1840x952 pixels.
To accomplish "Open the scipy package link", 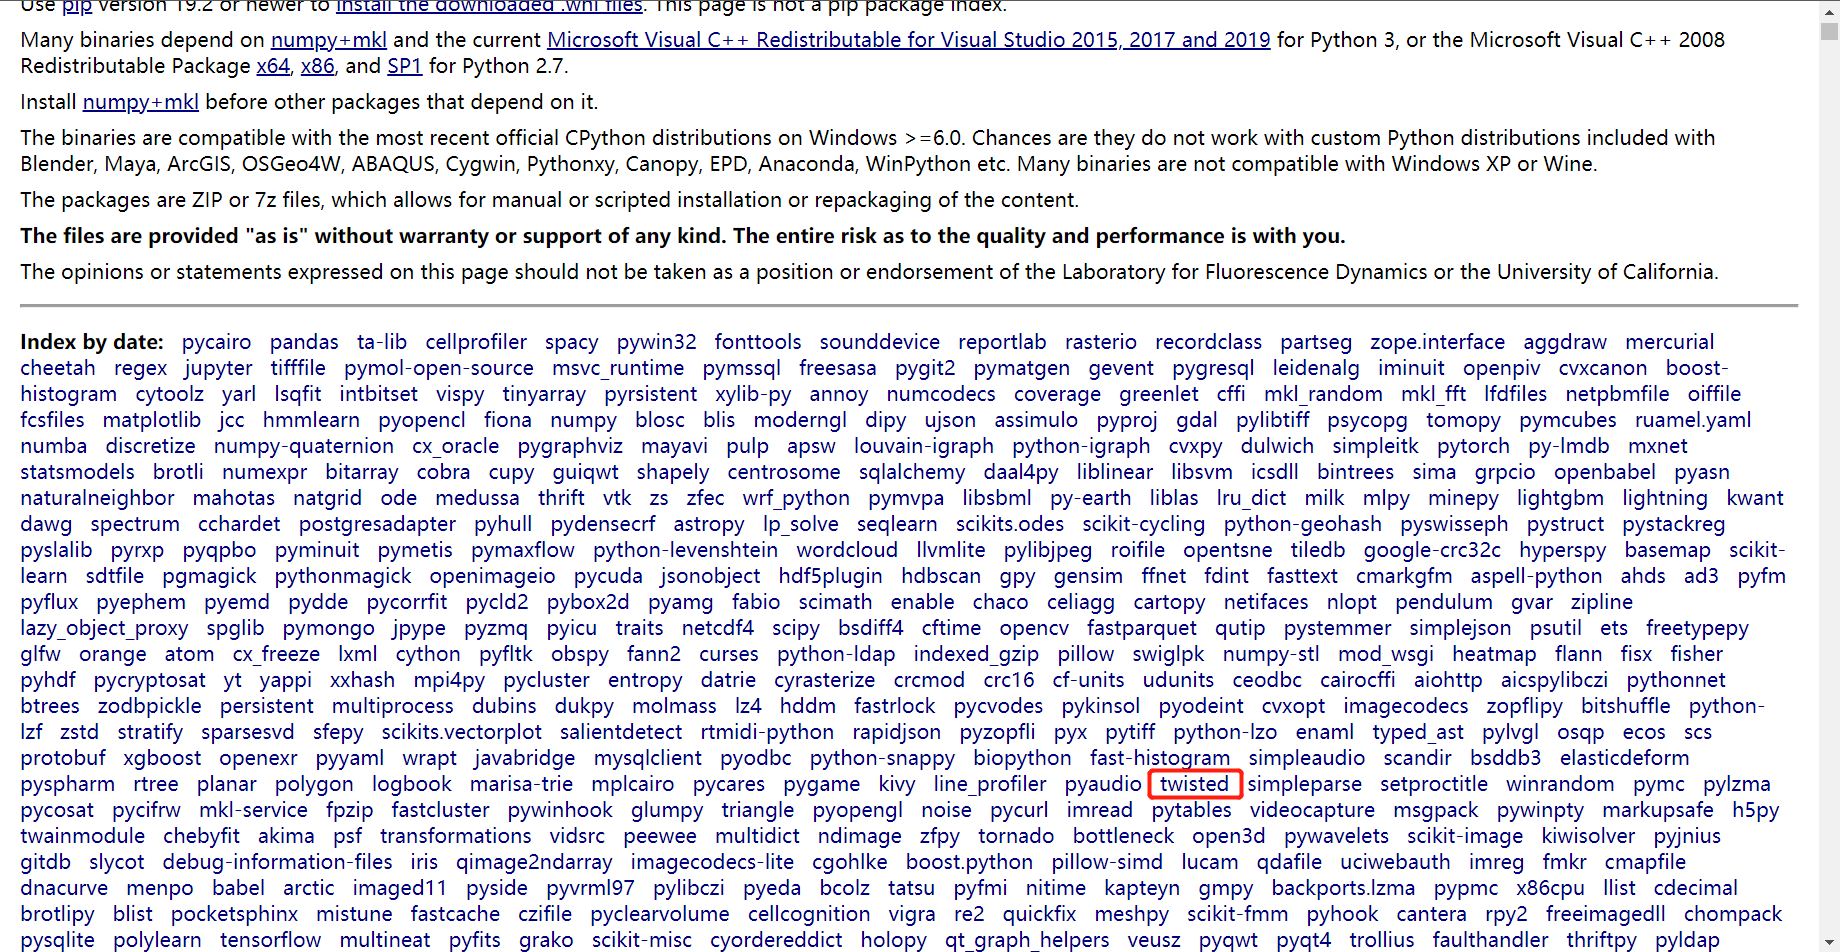I will pos(796,628).
